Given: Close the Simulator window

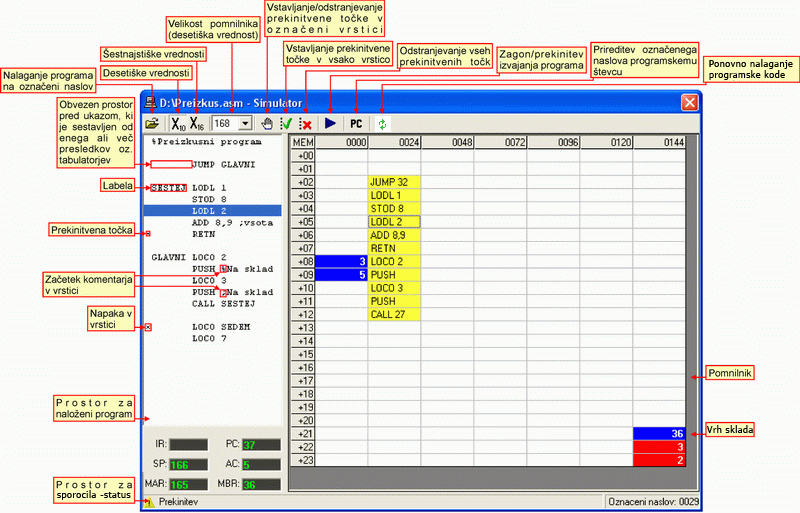Looking at the screenshot, I should tap(689, 102).
